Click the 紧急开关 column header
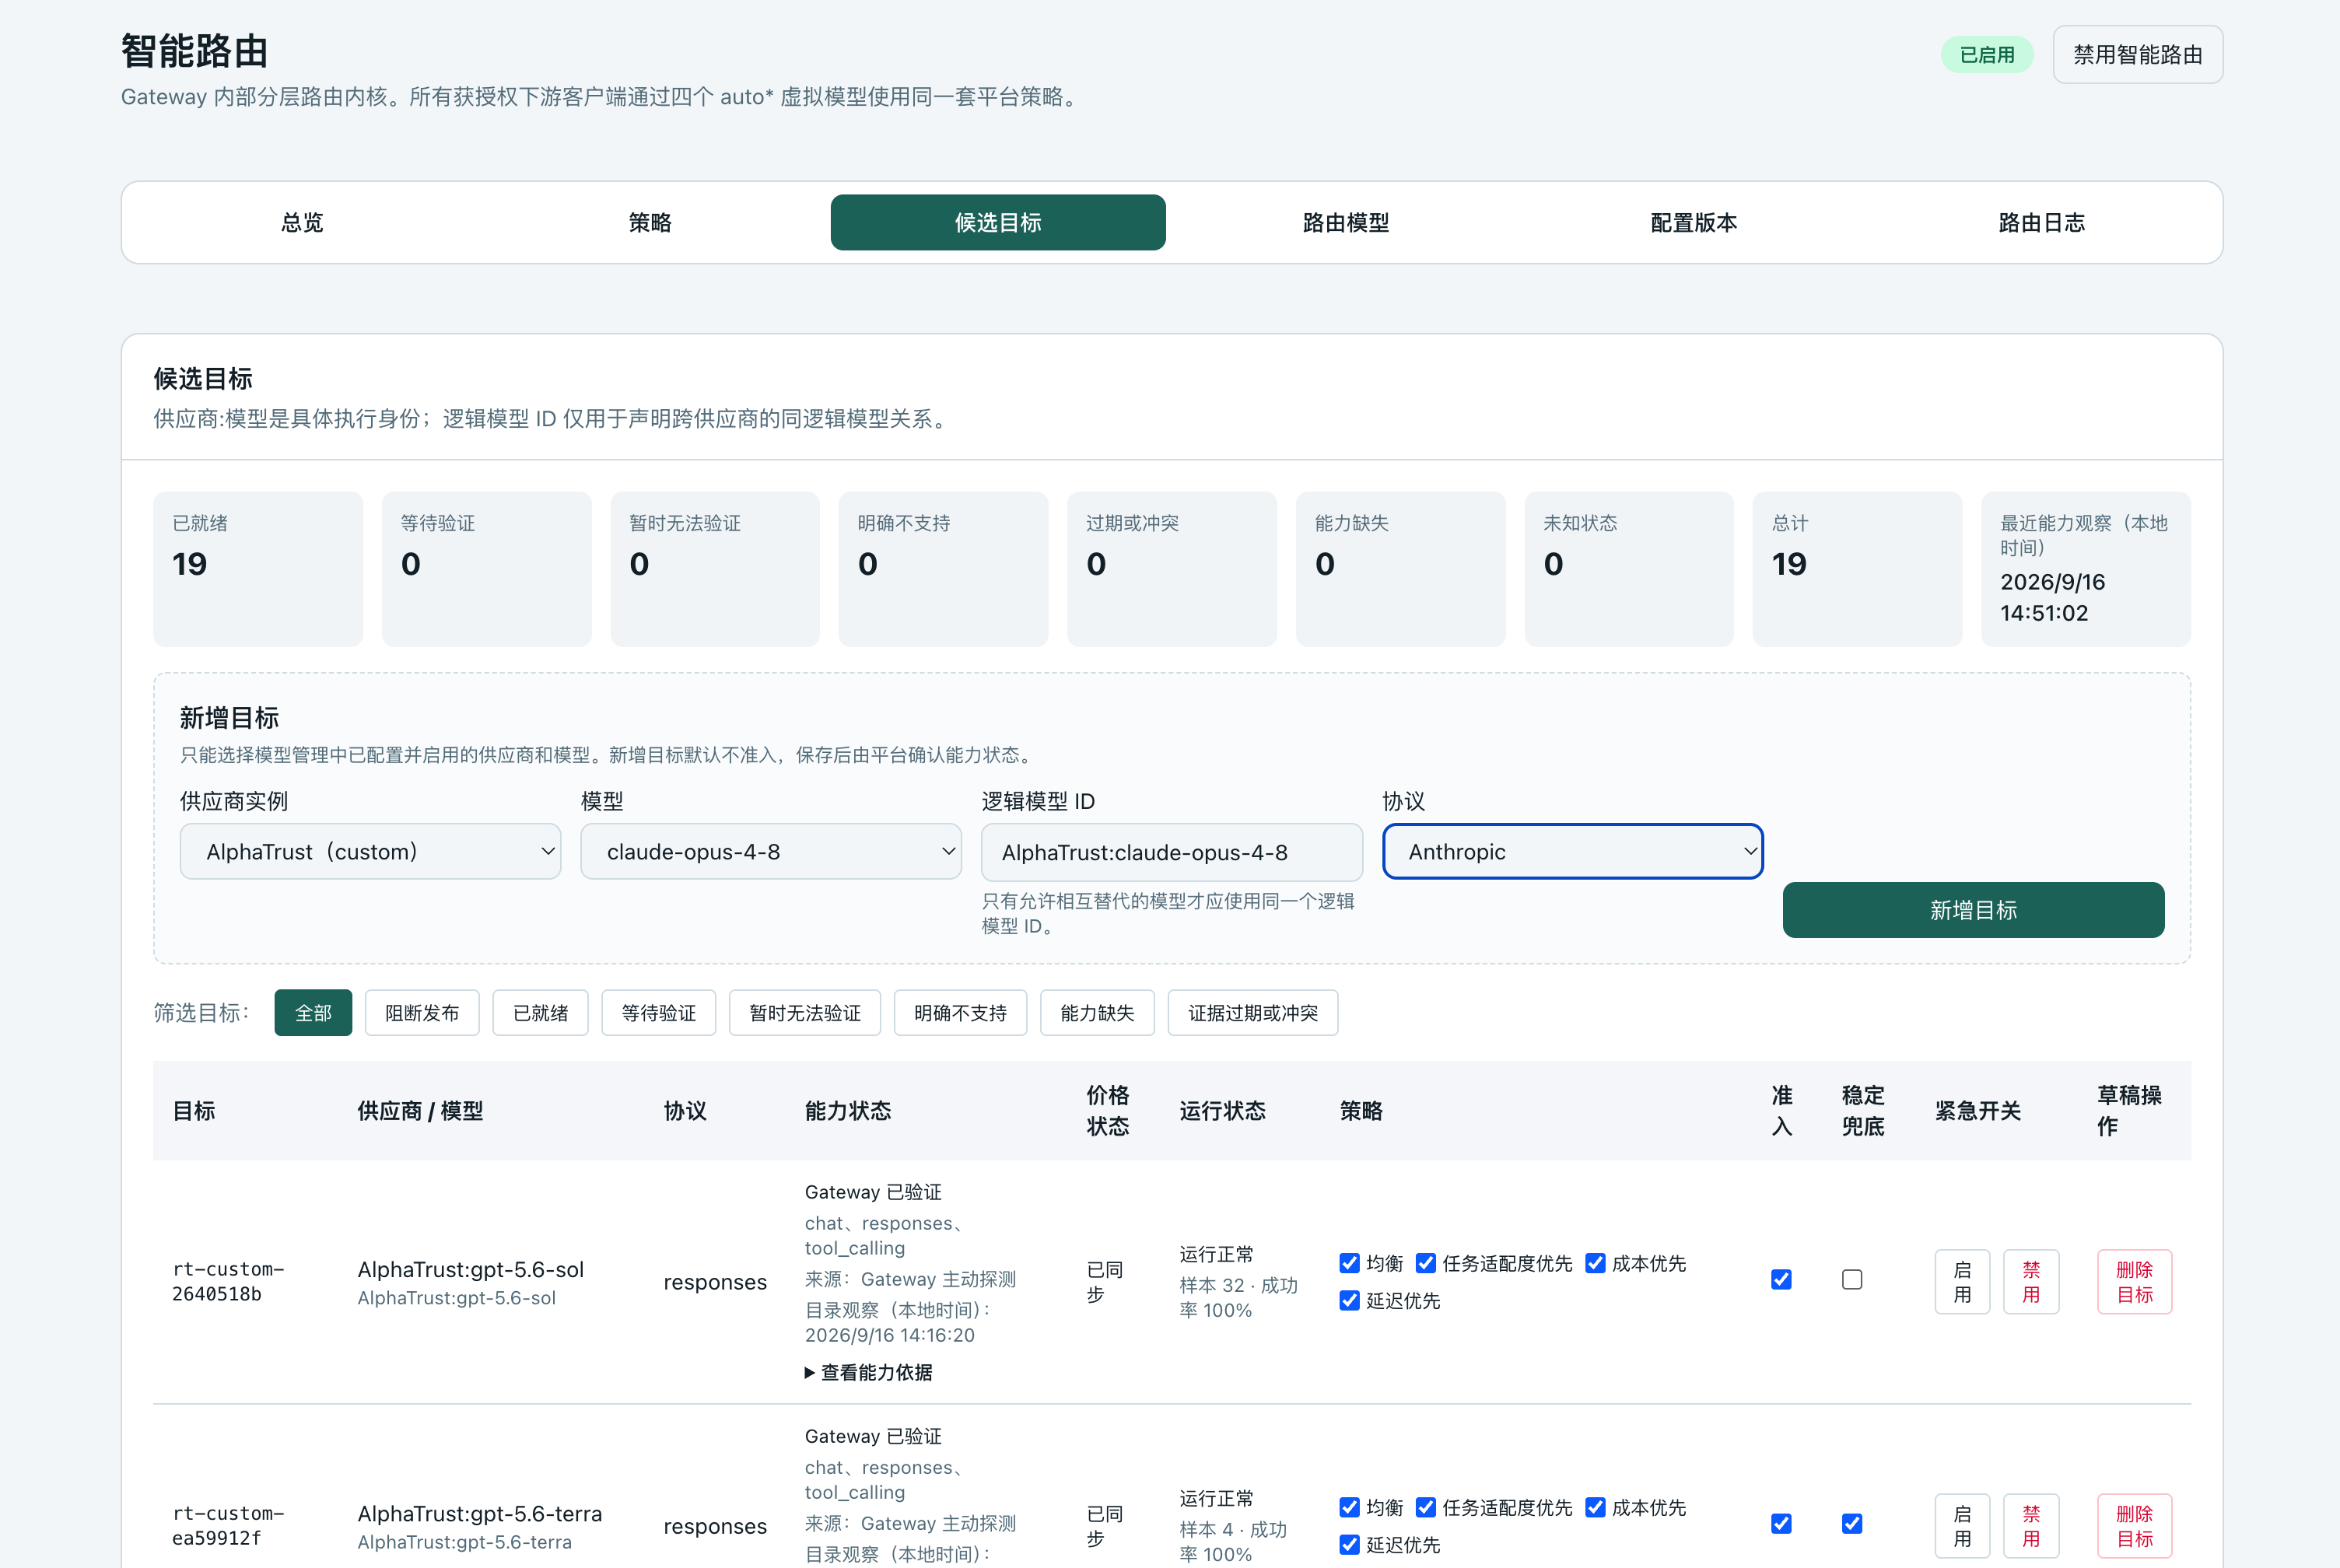This screenshot has width=2340, height=1568. [x=1978, y=1111]
